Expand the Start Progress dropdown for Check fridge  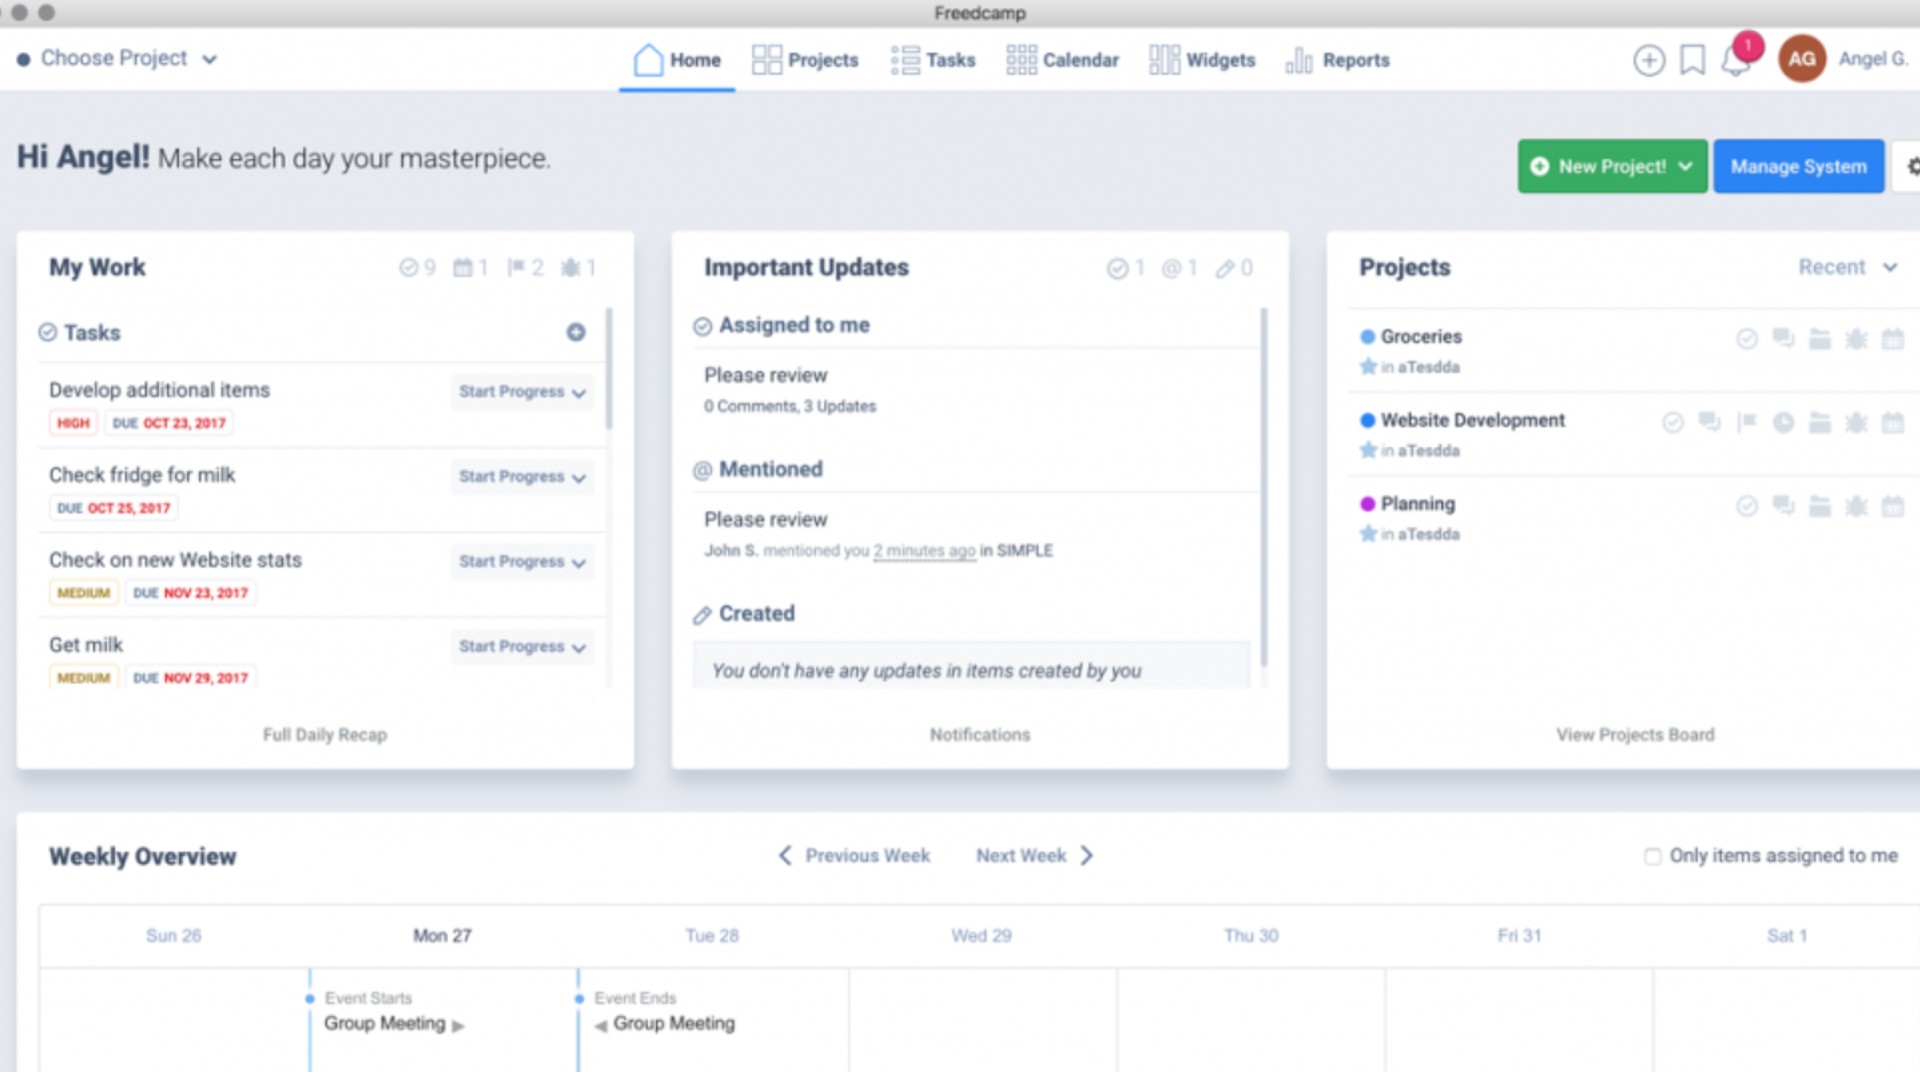coord(578,476)
